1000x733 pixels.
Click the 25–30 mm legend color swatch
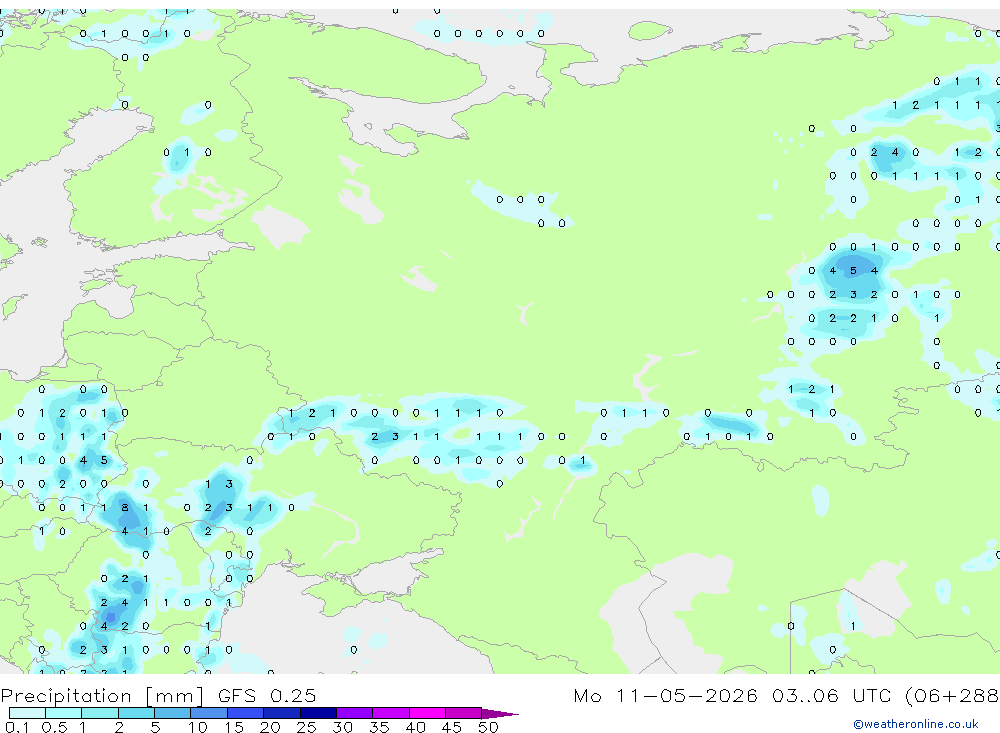[x=318, y=713]
